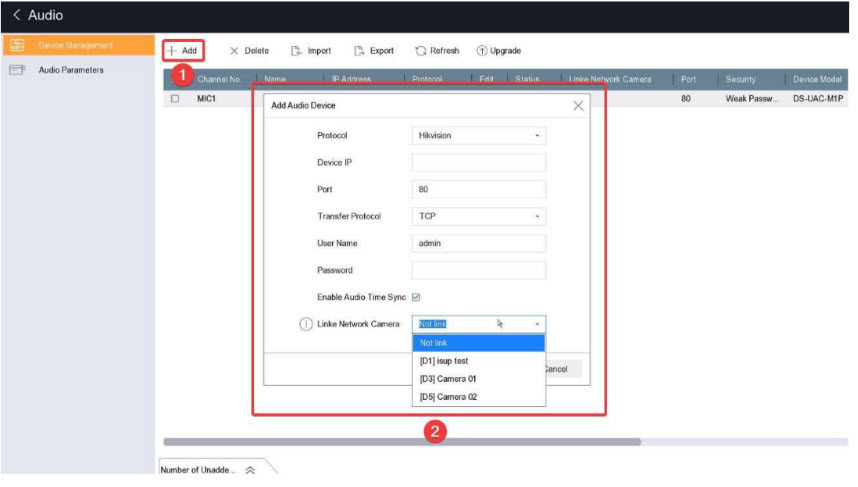Click the Delete X icon in toolbar

click(x=234, y=50)
